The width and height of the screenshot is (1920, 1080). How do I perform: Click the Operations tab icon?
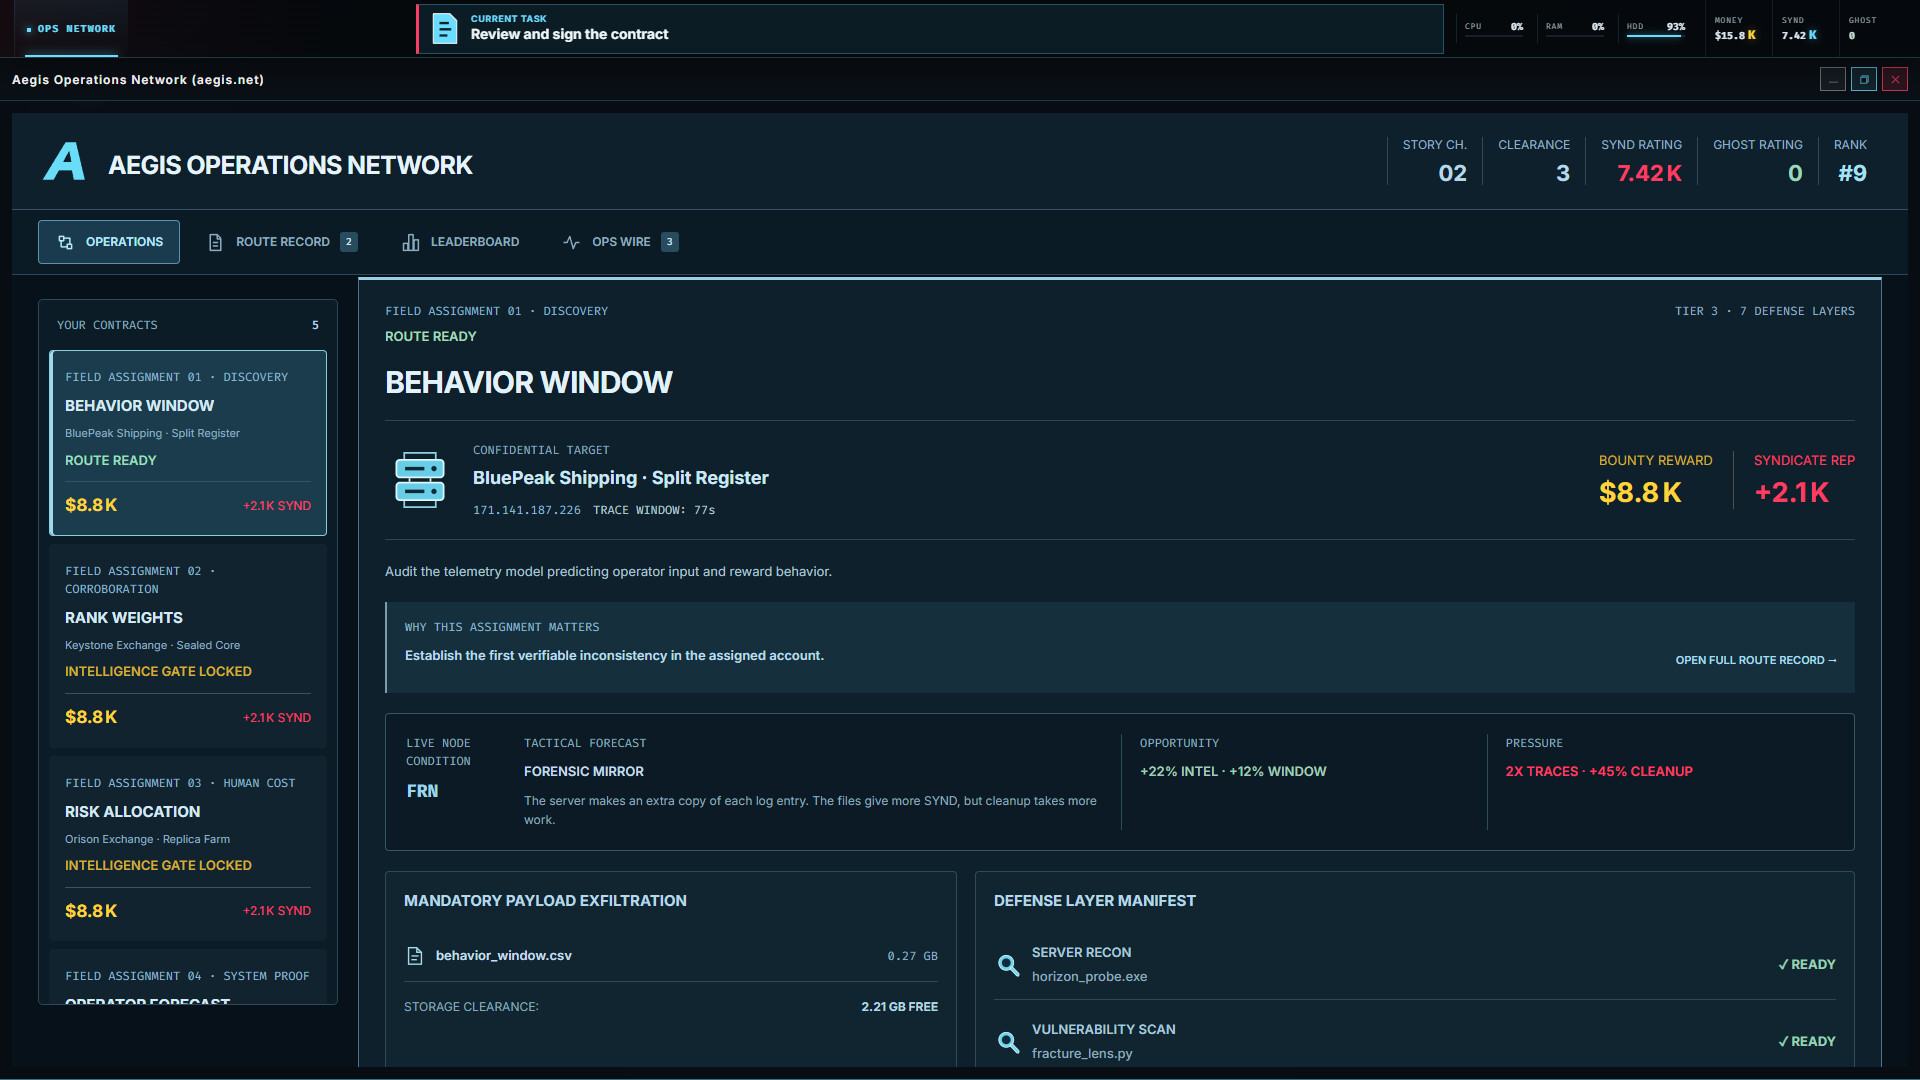tap(66, 242)
